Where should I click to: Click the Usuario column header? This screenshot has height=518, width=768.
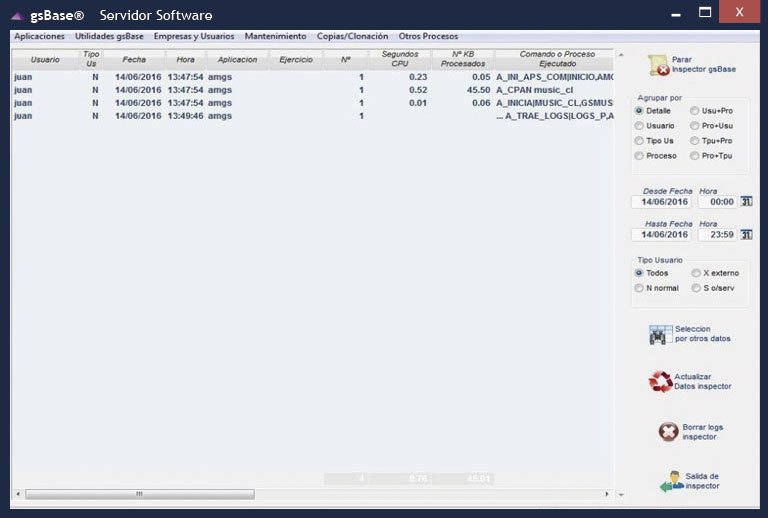(45, 59)
